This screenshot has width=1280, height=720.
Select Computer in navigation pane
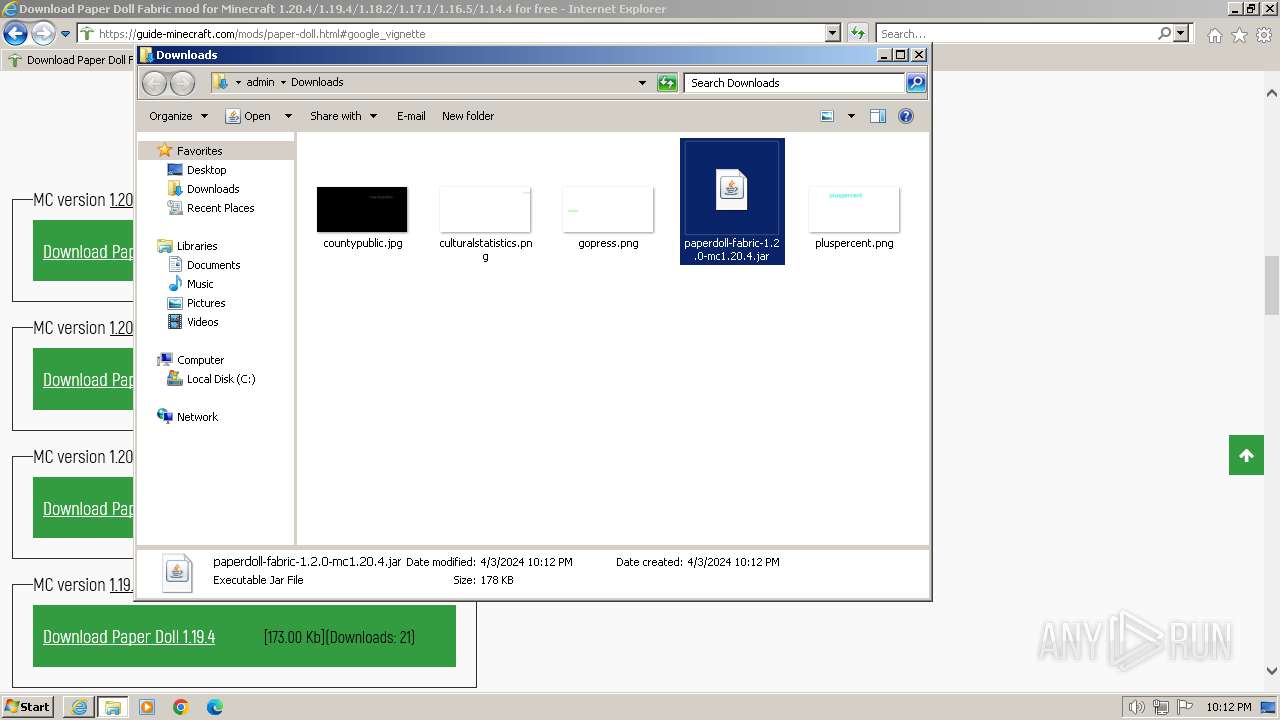(x=200, y=360)
